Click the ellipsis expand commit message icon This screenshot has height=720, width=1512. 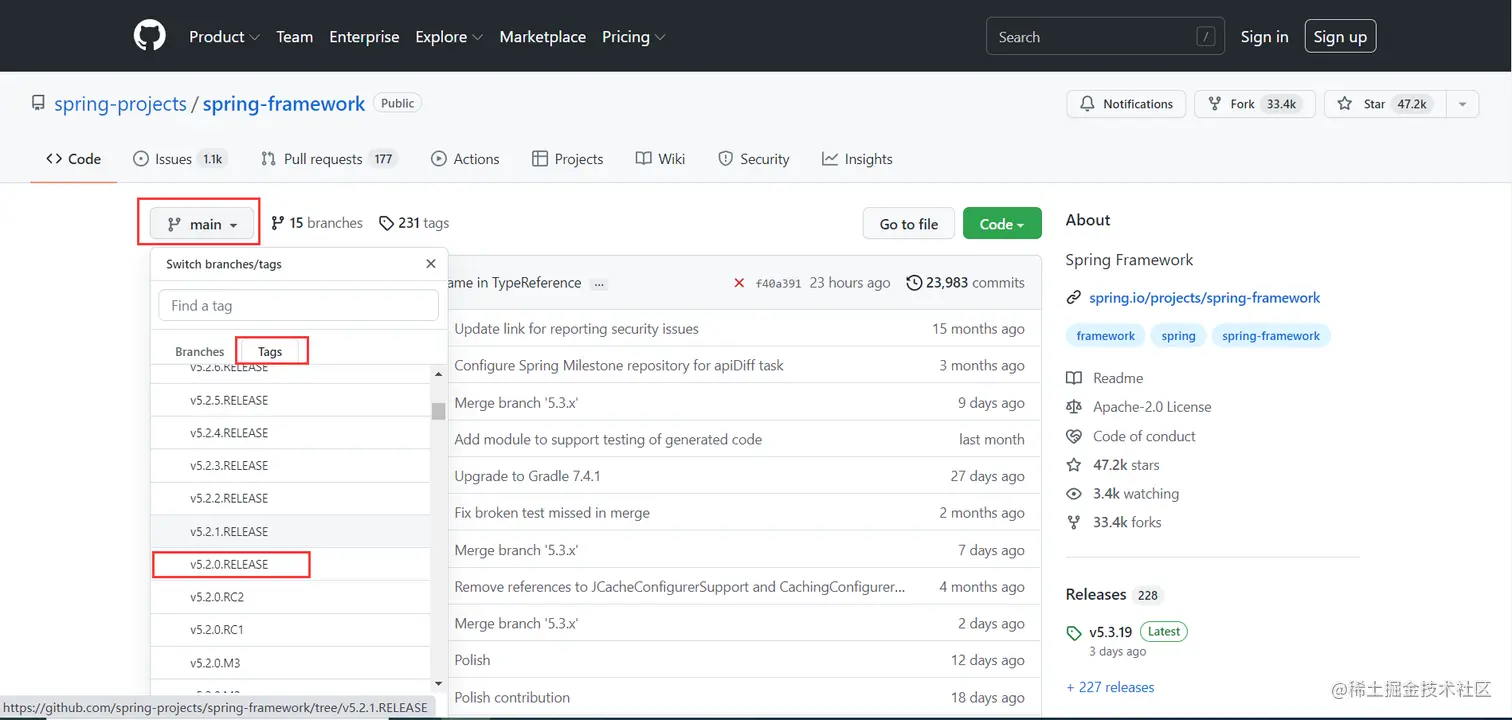pyautogui.click(x=599, y=284)
